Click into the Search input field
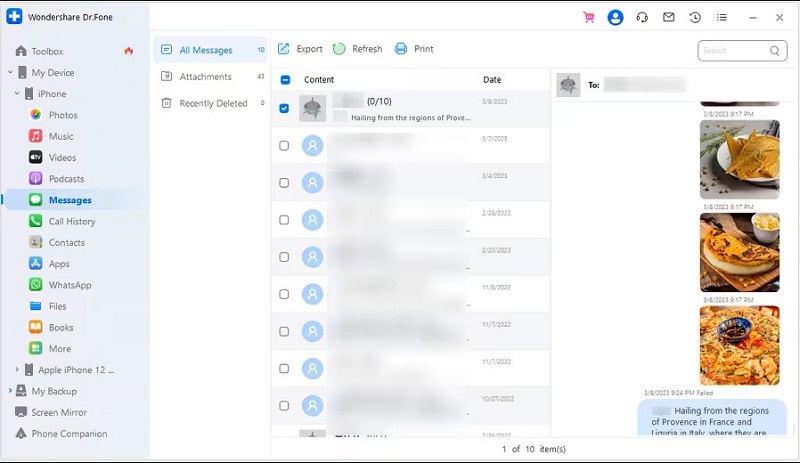This screenshot has width=800, height=463. click(731, 50)
